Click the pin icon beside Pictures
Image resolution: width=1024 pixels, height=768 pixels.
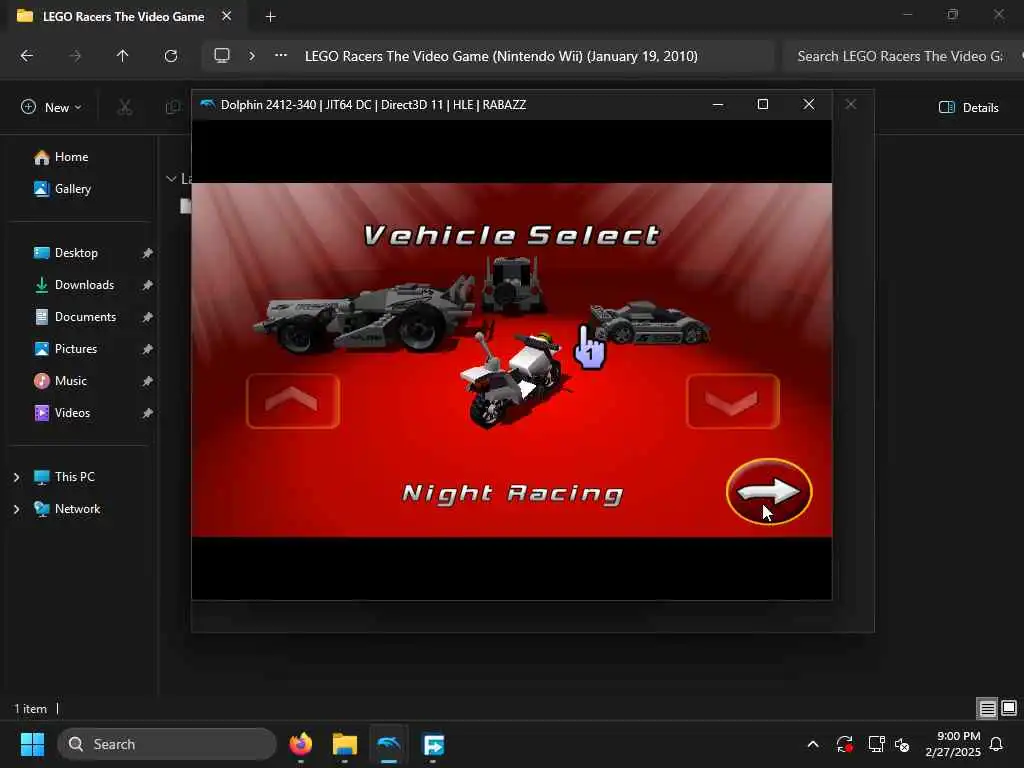click(148, 349)
